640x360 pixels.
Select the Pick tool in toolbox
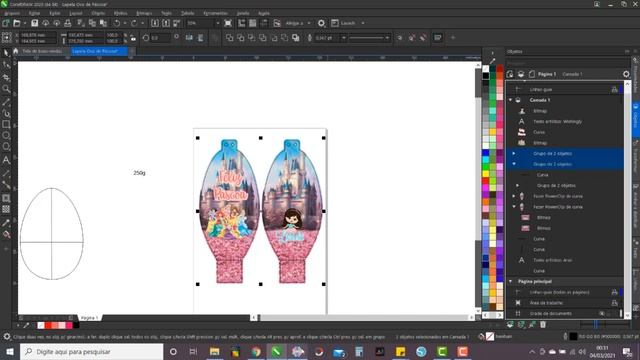[x=6, y=53]
